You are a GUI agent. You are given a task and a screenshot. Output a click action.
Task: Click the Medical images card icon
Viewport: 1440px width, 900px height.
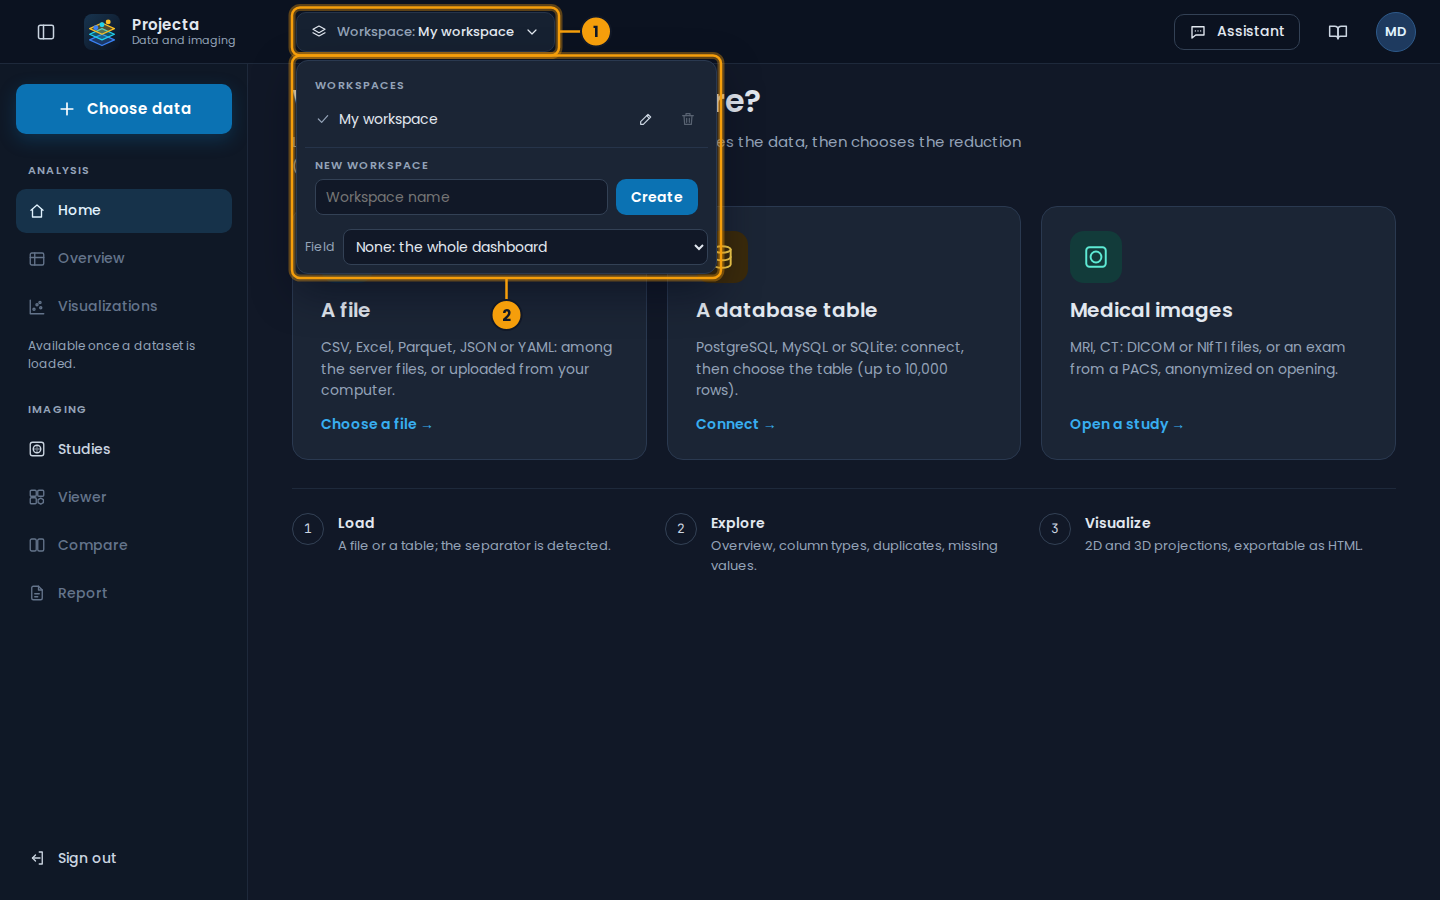click(1096, 257)
